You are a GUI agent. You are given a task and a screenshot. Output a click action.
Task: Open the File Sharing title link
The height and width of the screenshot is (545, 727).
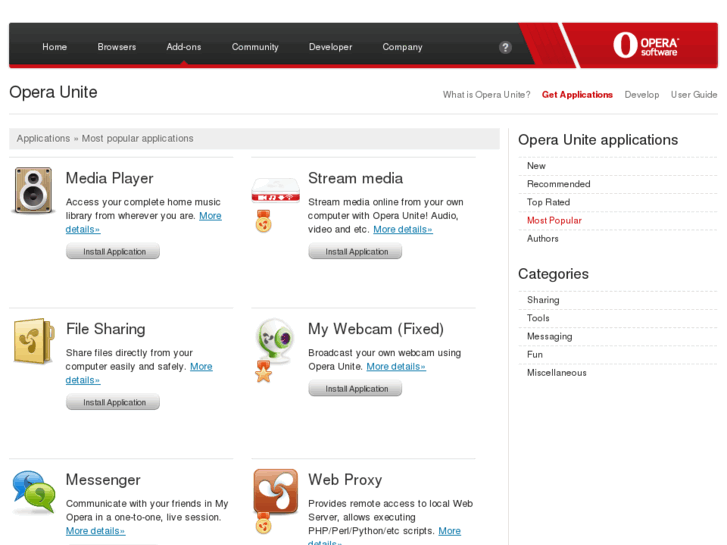pos(106,329)
